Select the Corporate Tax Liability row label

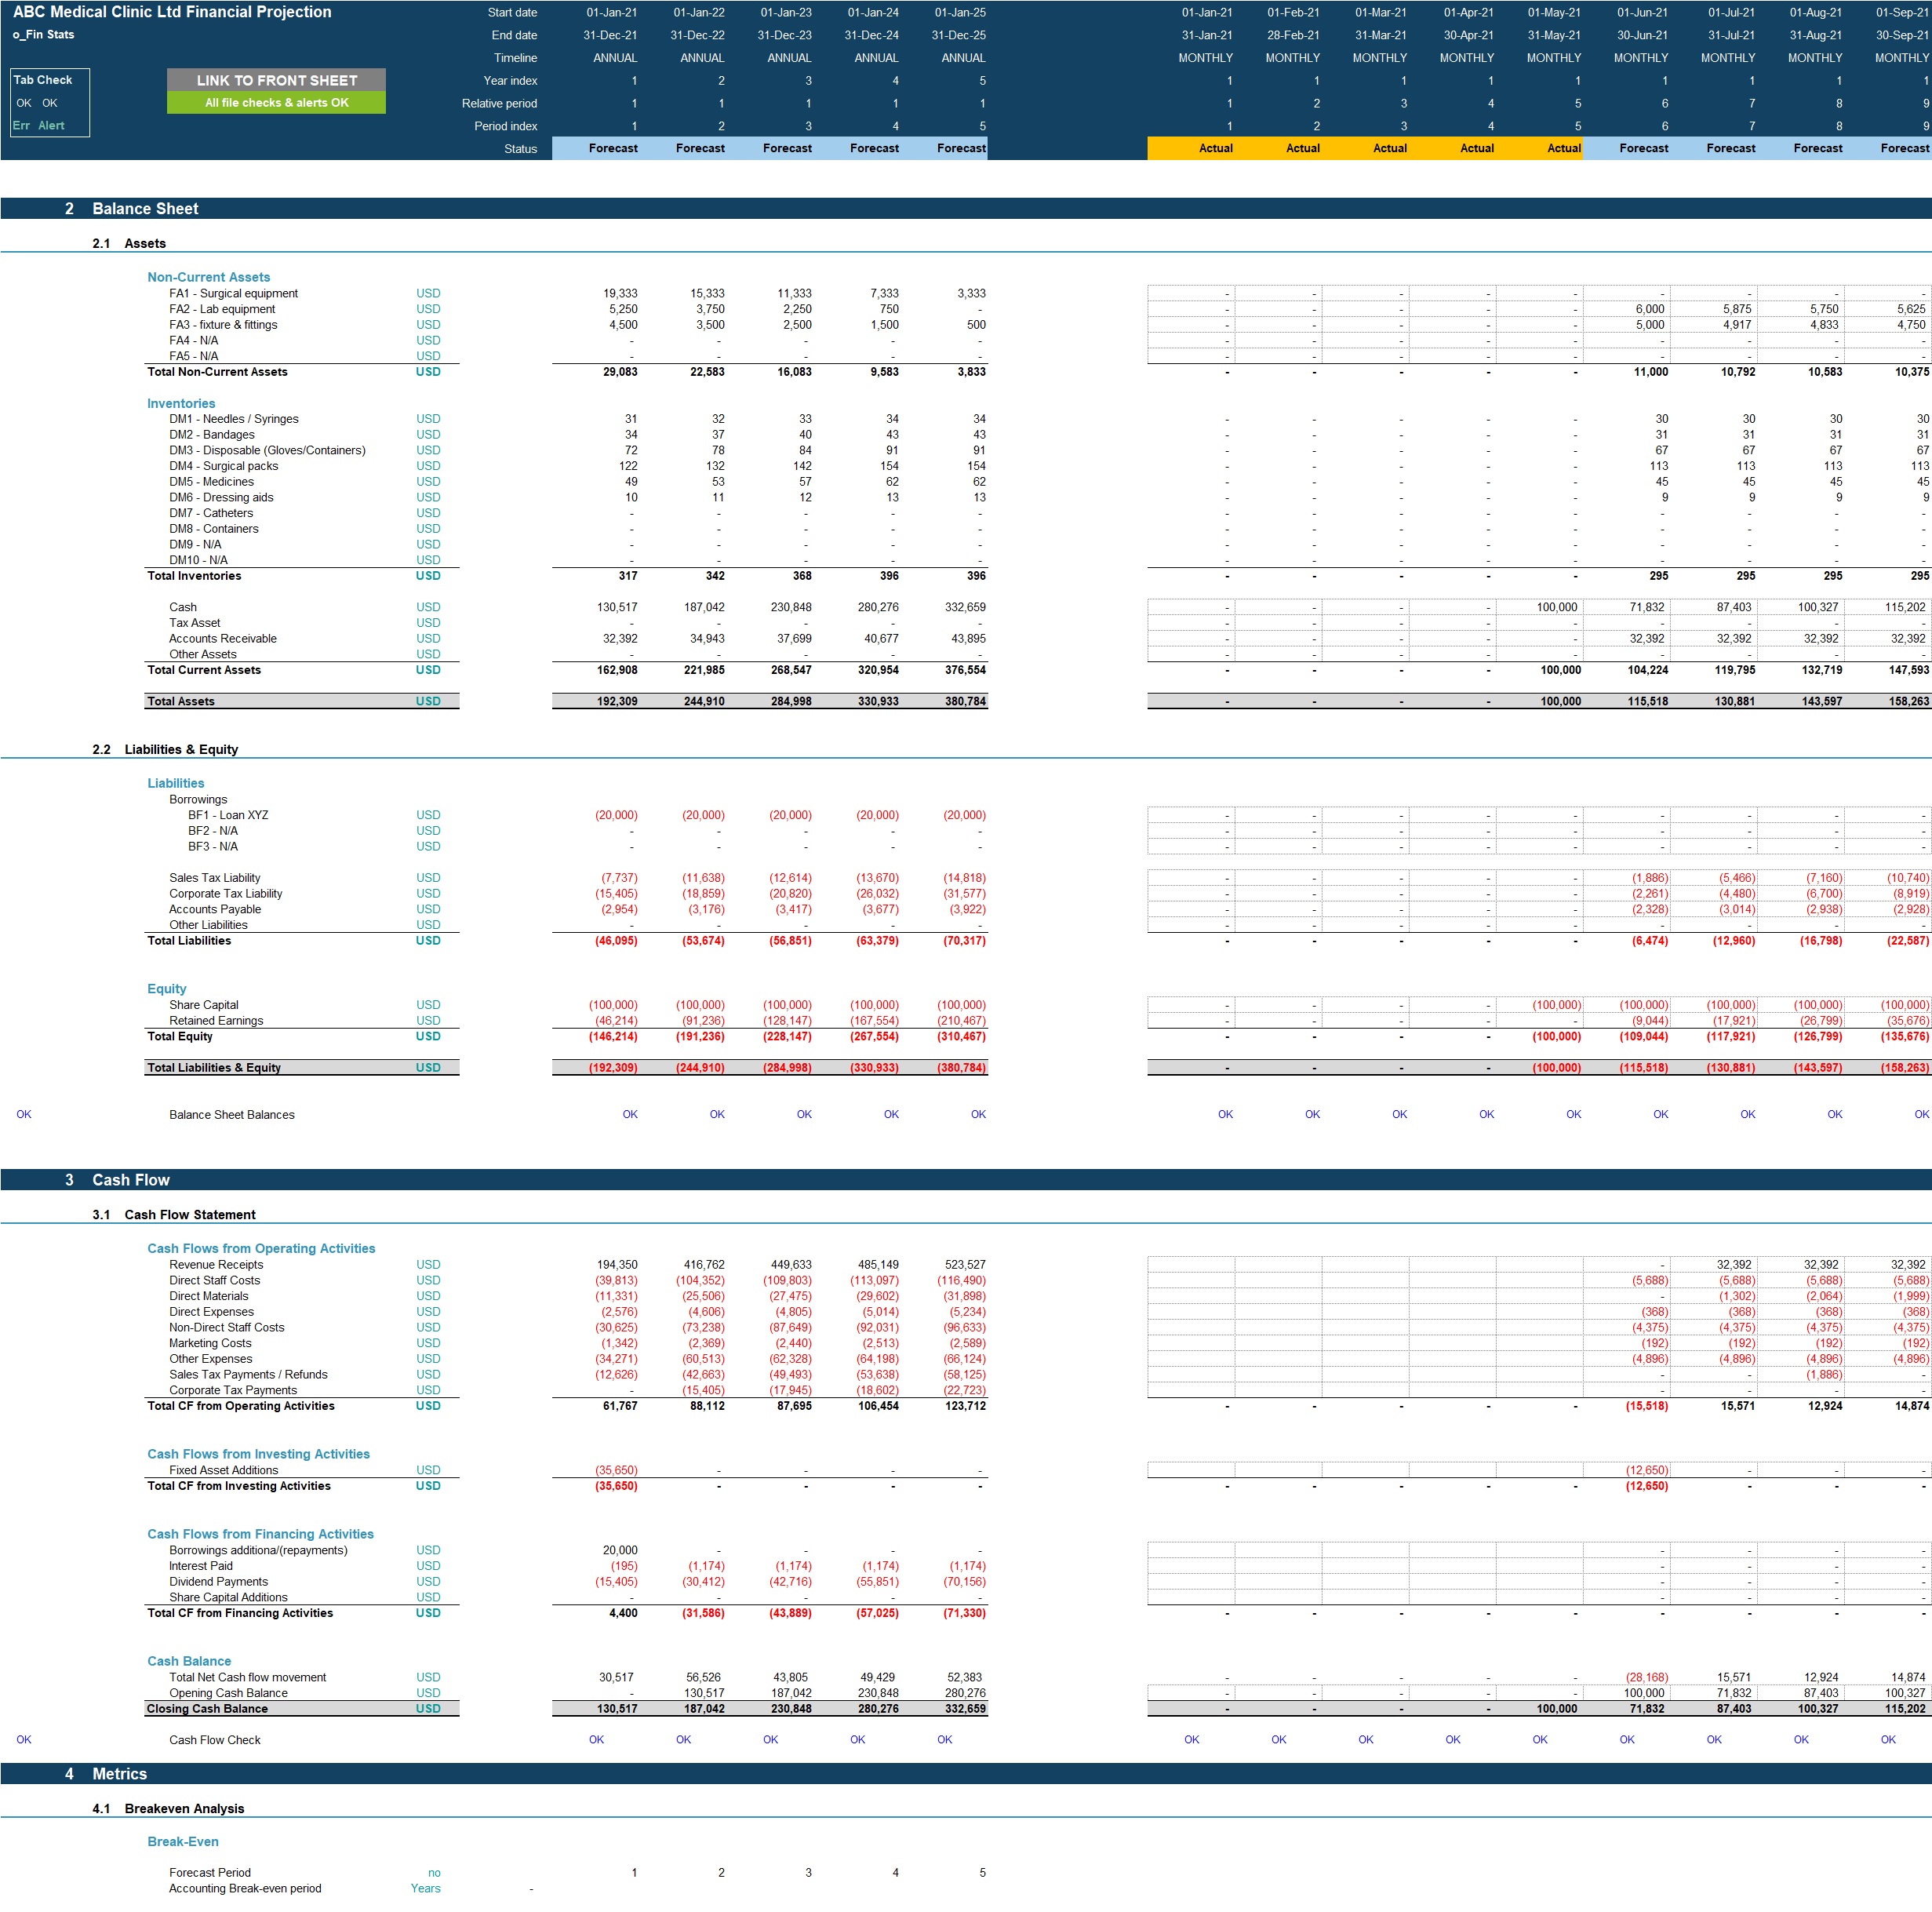click(225, 894)
